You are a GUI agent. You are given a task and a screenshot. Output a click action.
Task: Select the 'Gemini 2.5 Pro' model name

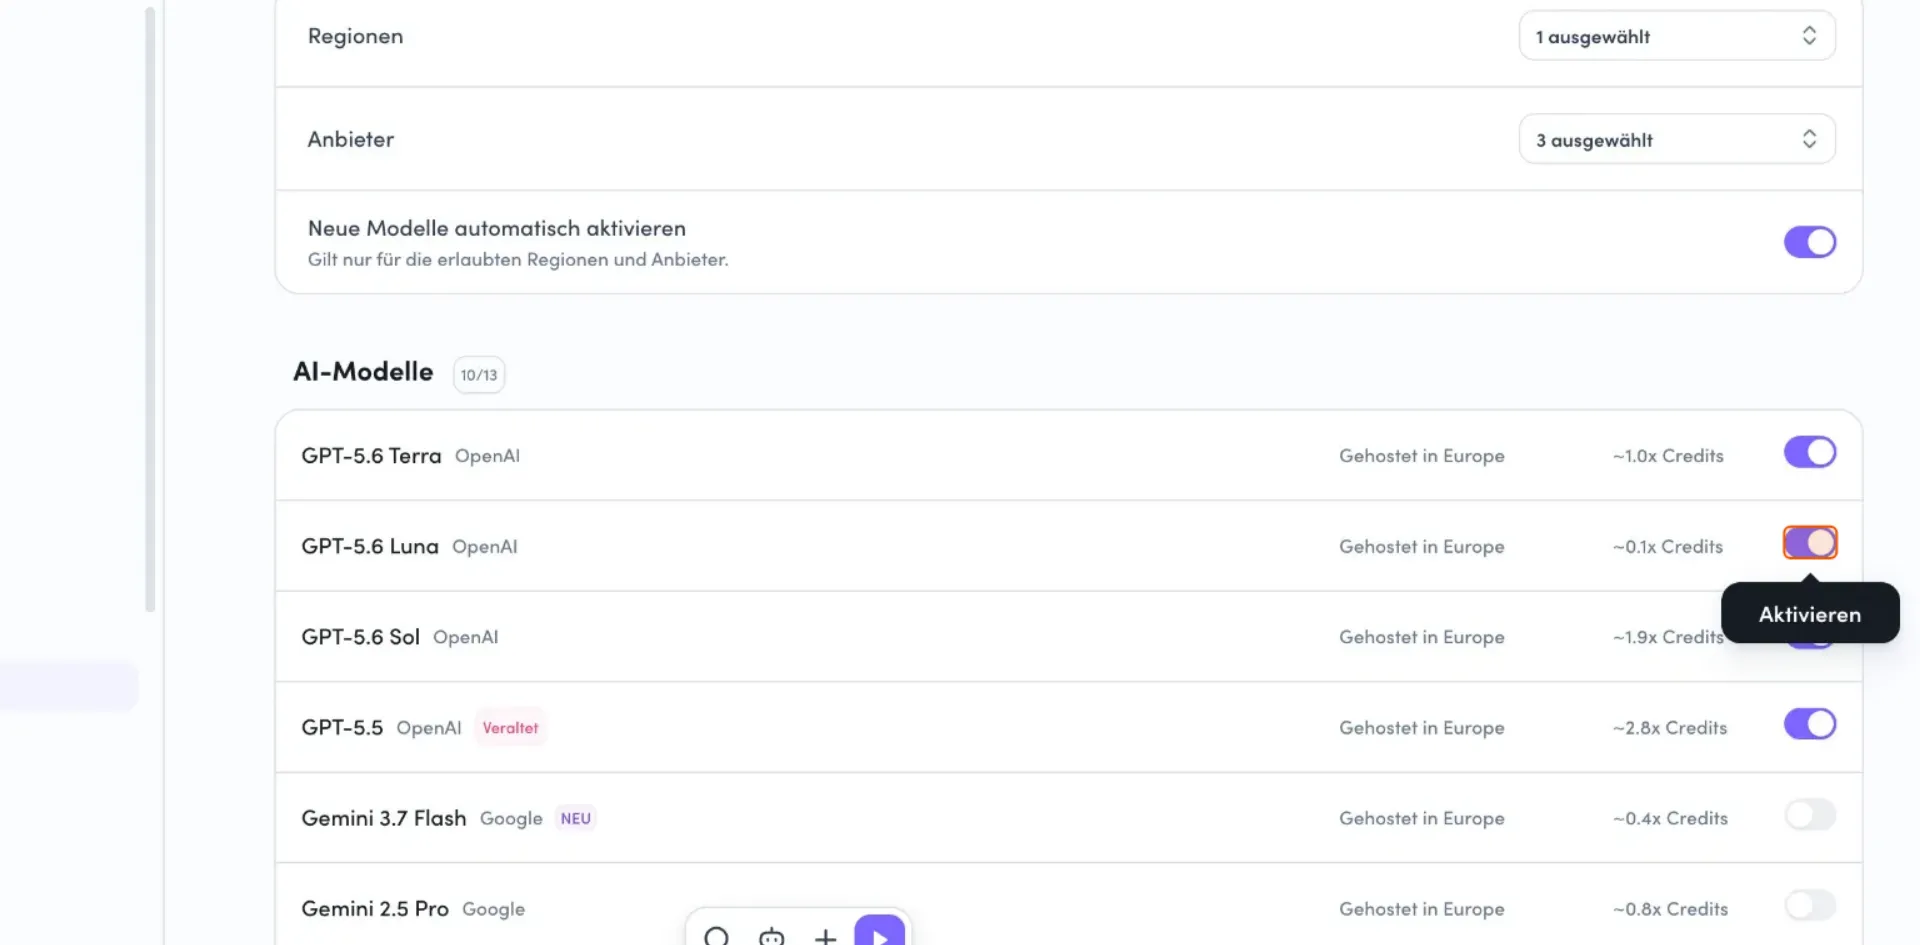click(375, 909)
